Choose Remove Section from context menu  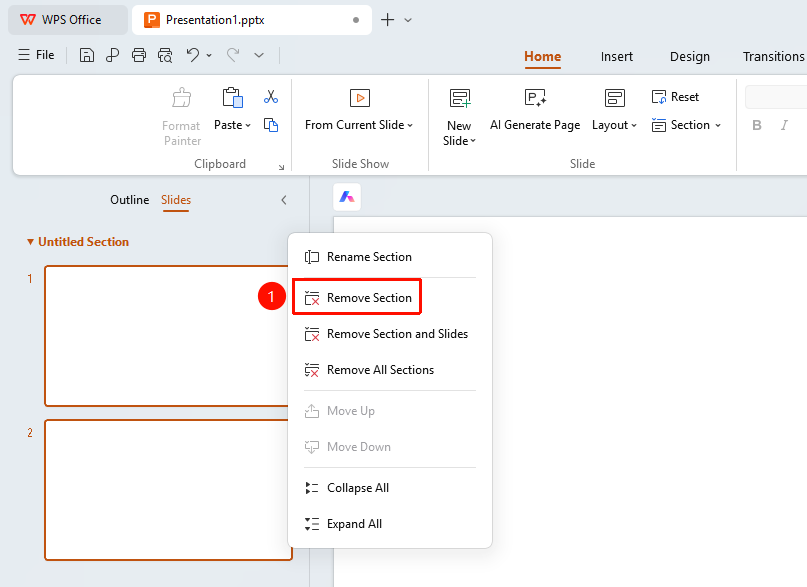point(357,297)
